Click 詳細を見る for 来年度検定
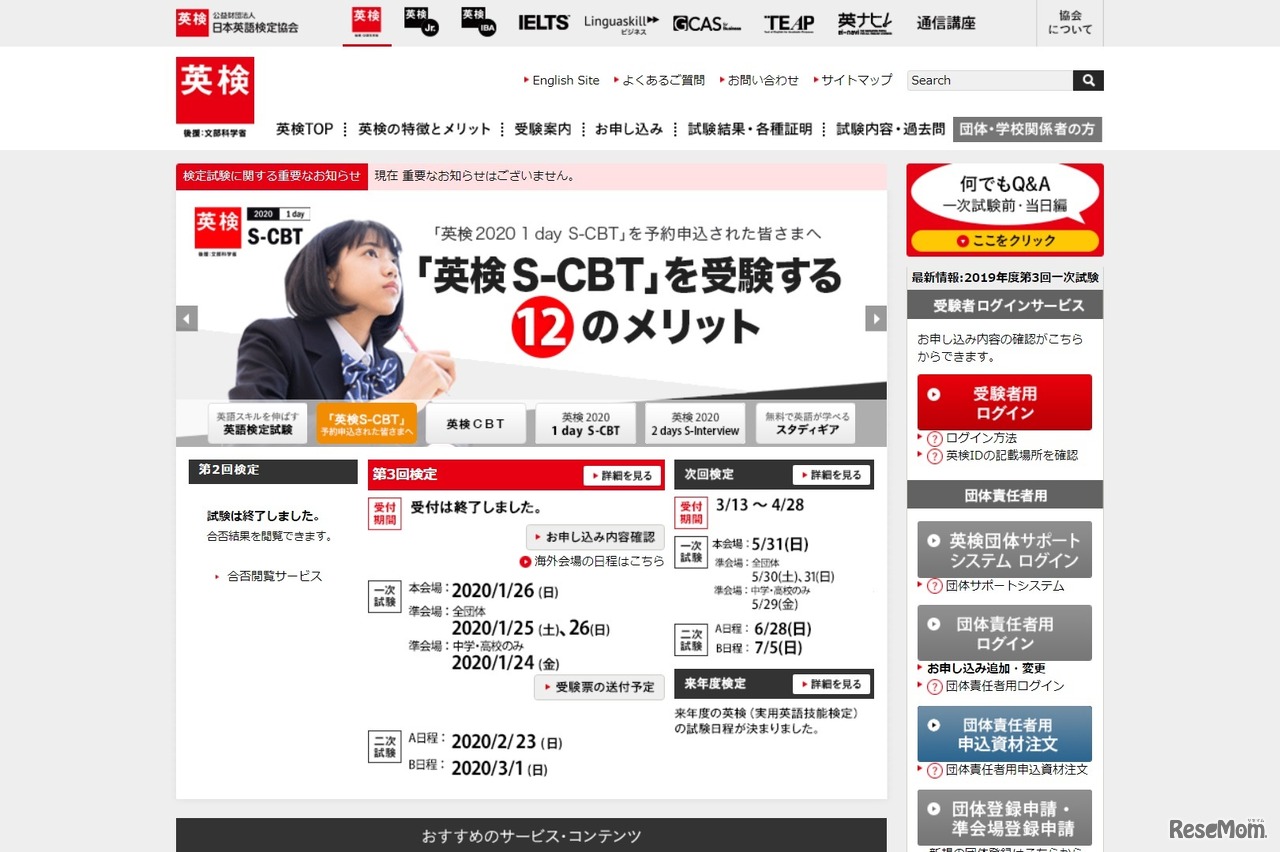Image resolution: width=1280 pixels, height=852 pixels. [x=831, y=684]
